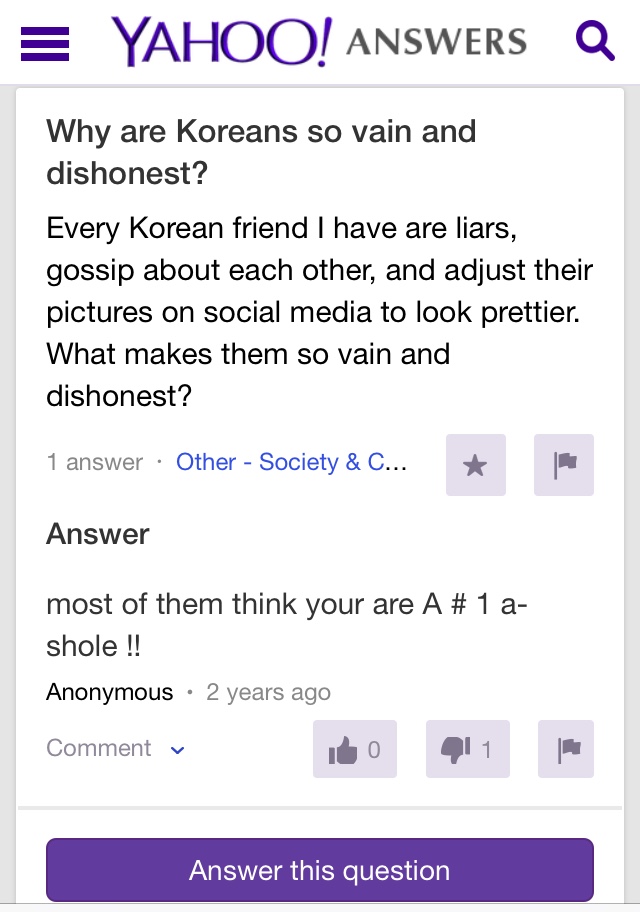Give the answer a thumbs up

[x=355, y=749]
